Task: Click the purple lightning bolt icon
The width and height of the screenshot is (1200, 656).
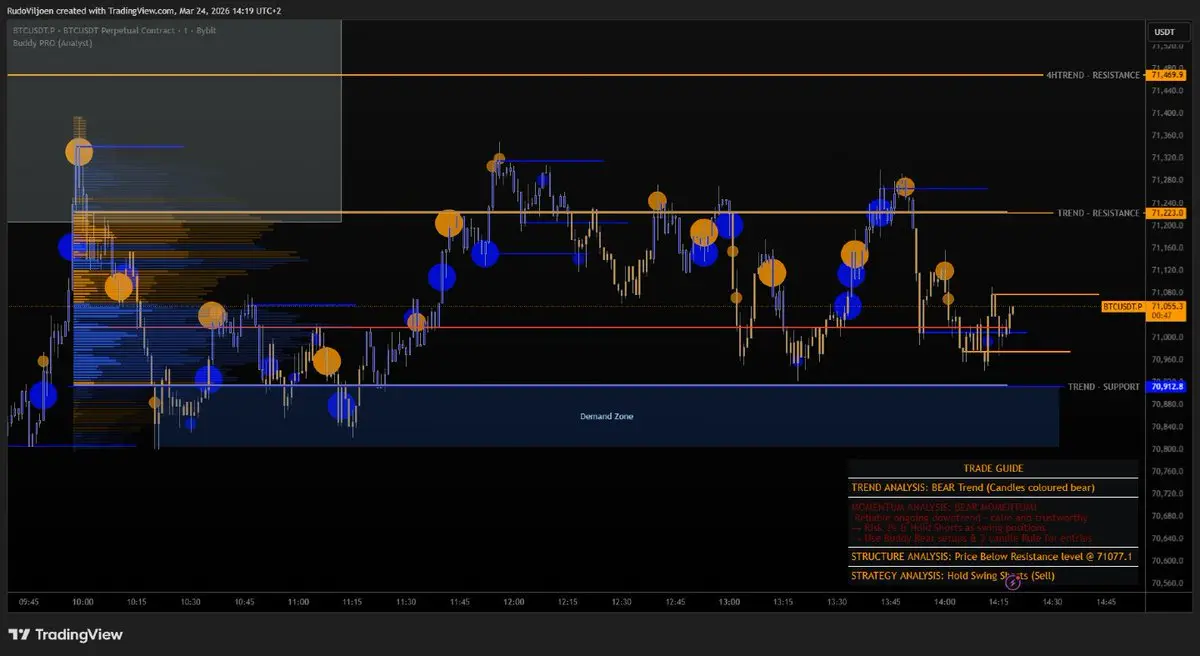Action: [1013, 581]
